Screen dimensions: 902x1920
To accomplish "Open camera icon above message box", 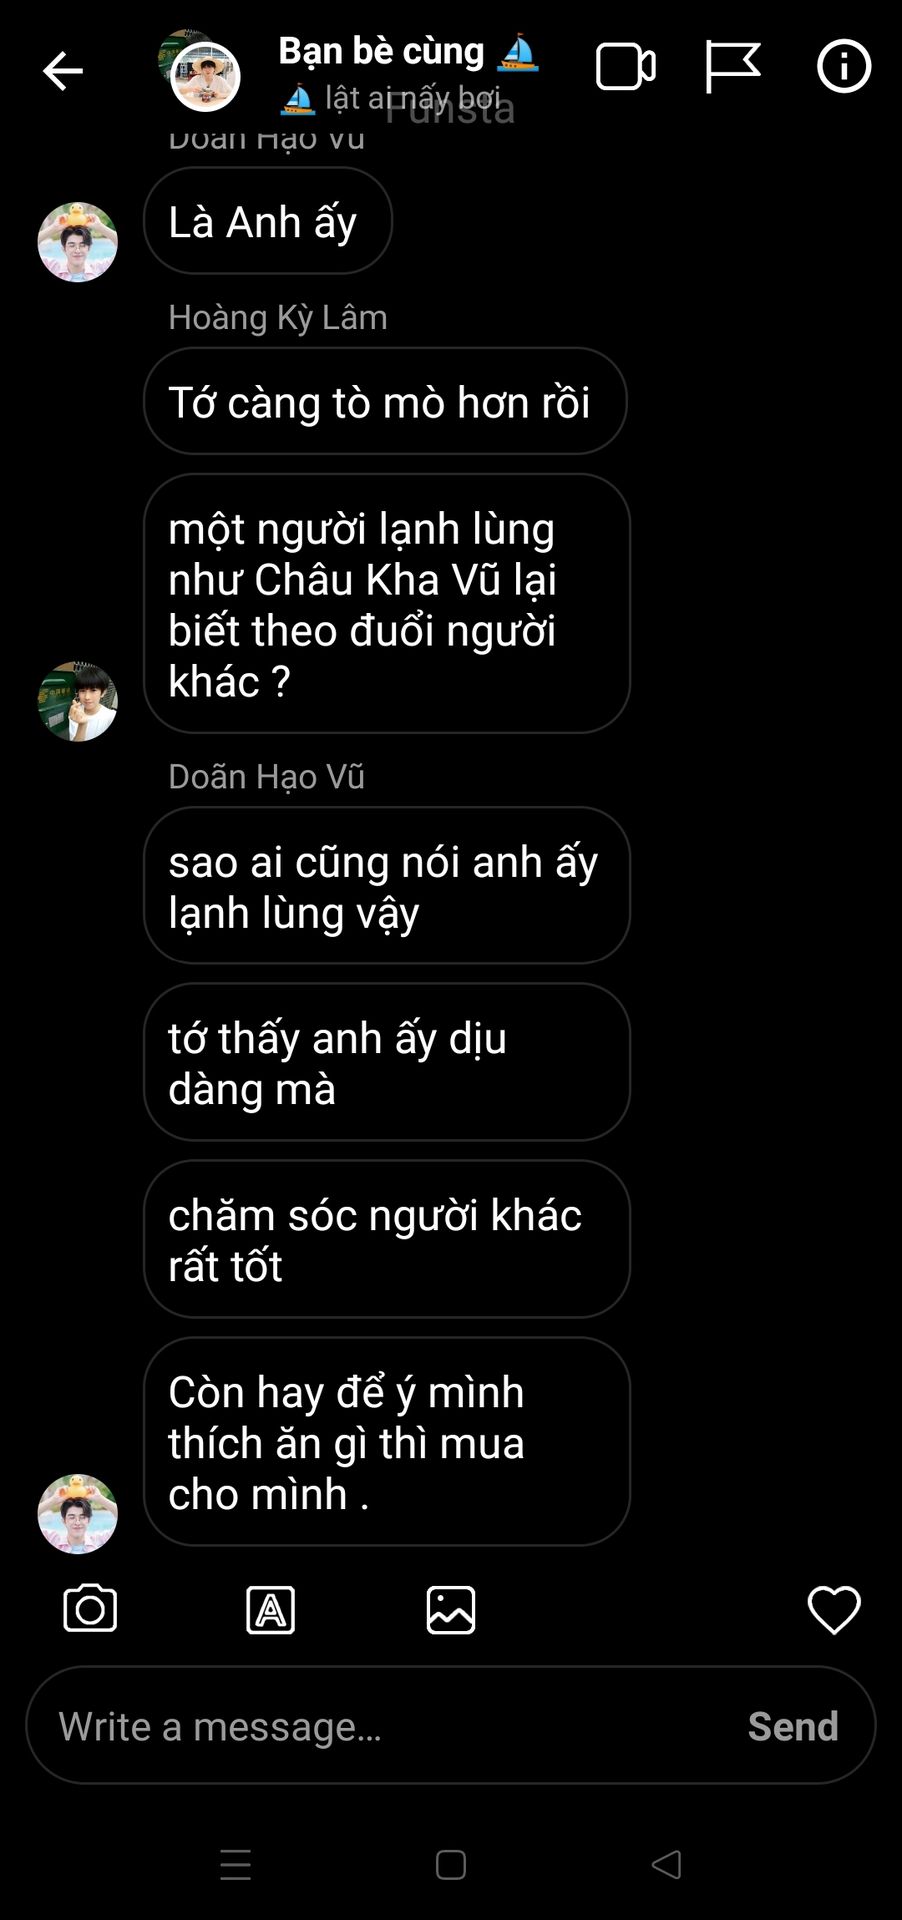I will pos(90,1609).
